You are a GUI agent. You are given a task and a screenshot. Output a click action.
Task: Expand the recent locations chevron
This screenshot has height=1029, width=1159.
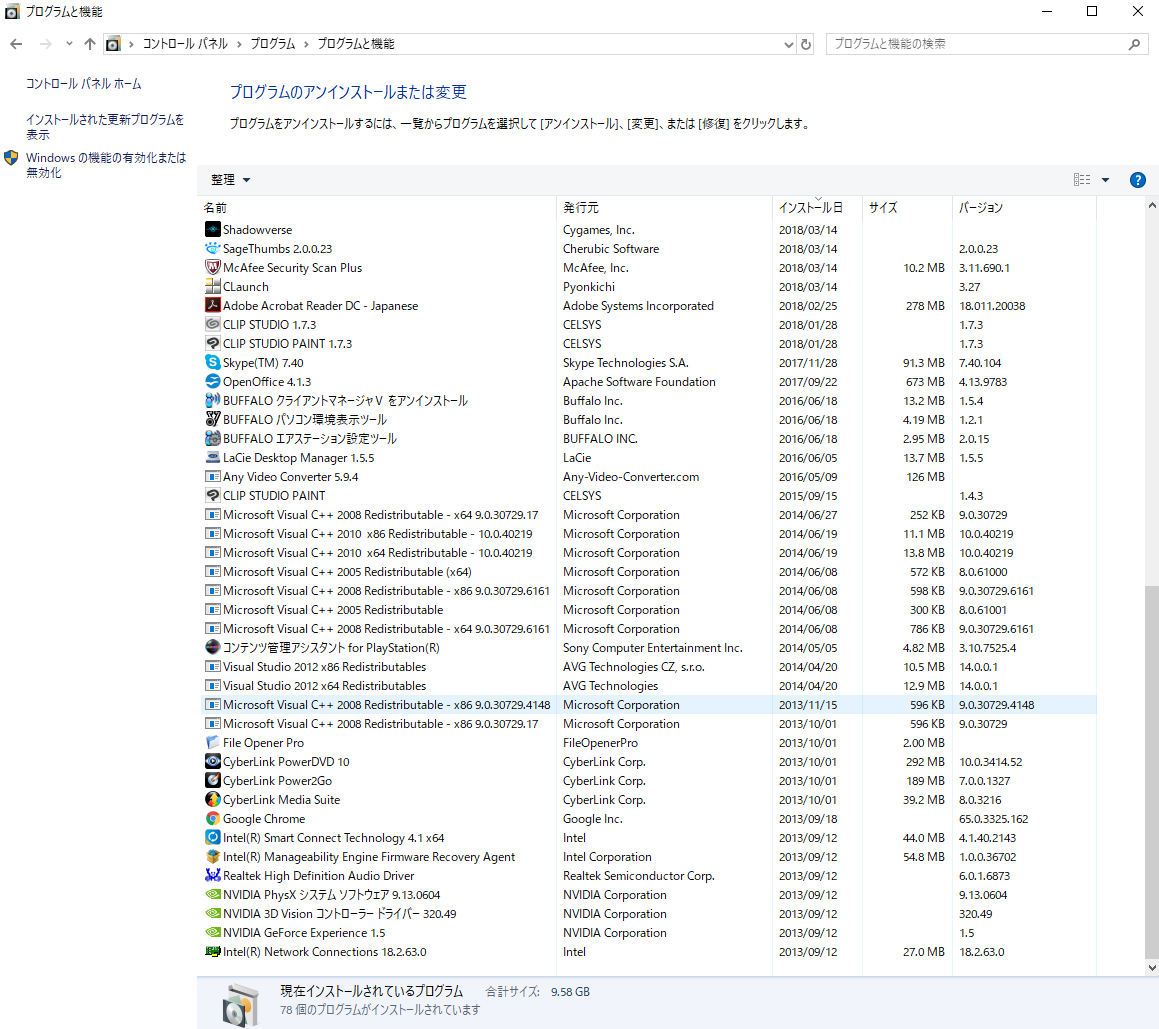[69, 44]
